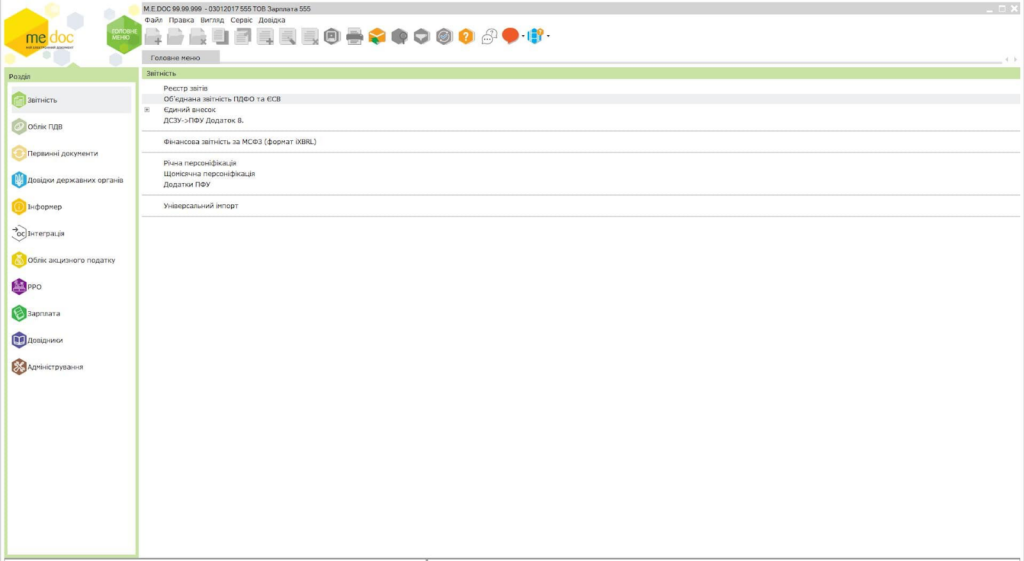The width and height of the screenshot is (1024, 561).
Task: Click the orange speech bubble icon
Action: (x=510, y=36)
